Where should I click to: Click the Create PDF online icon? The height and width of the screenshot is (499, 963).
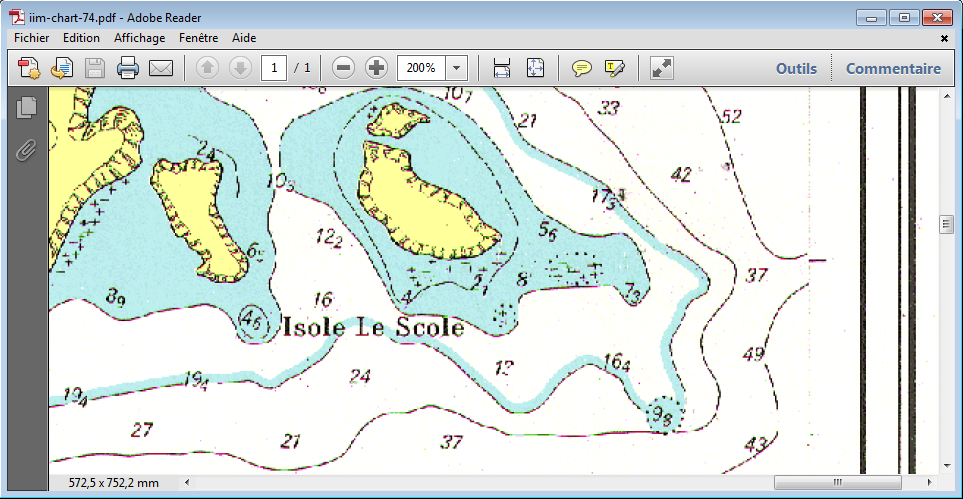(x=29, y=68)
